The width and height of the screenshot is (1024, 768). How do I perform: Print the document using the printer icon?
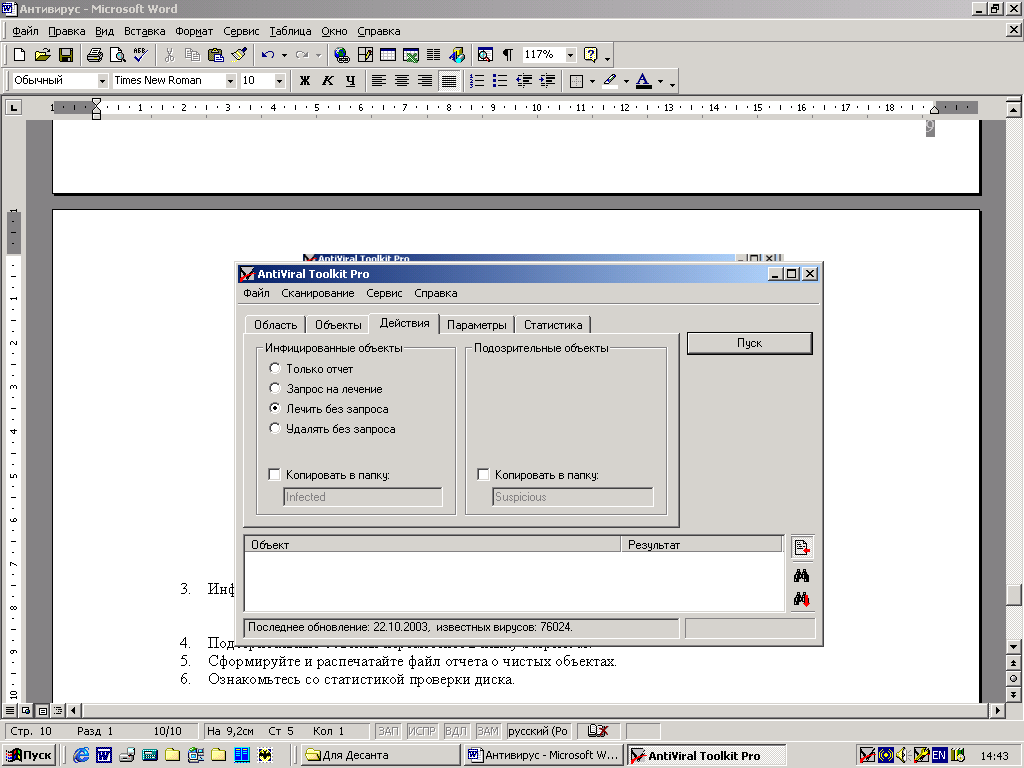point(95,55)
